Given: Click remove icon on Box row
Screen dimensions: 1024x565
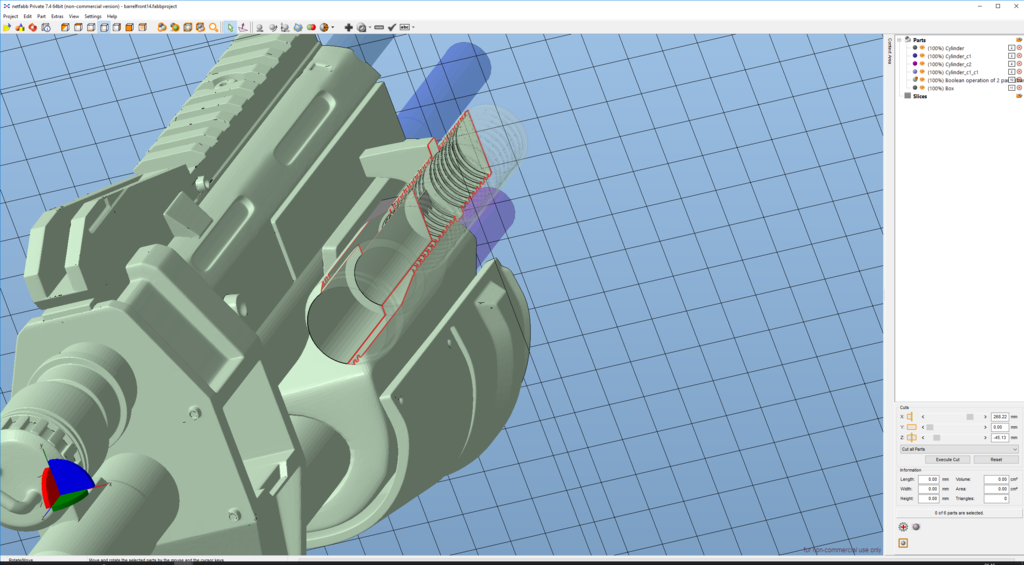Looking at the screenshot, I should [1019, 88].
